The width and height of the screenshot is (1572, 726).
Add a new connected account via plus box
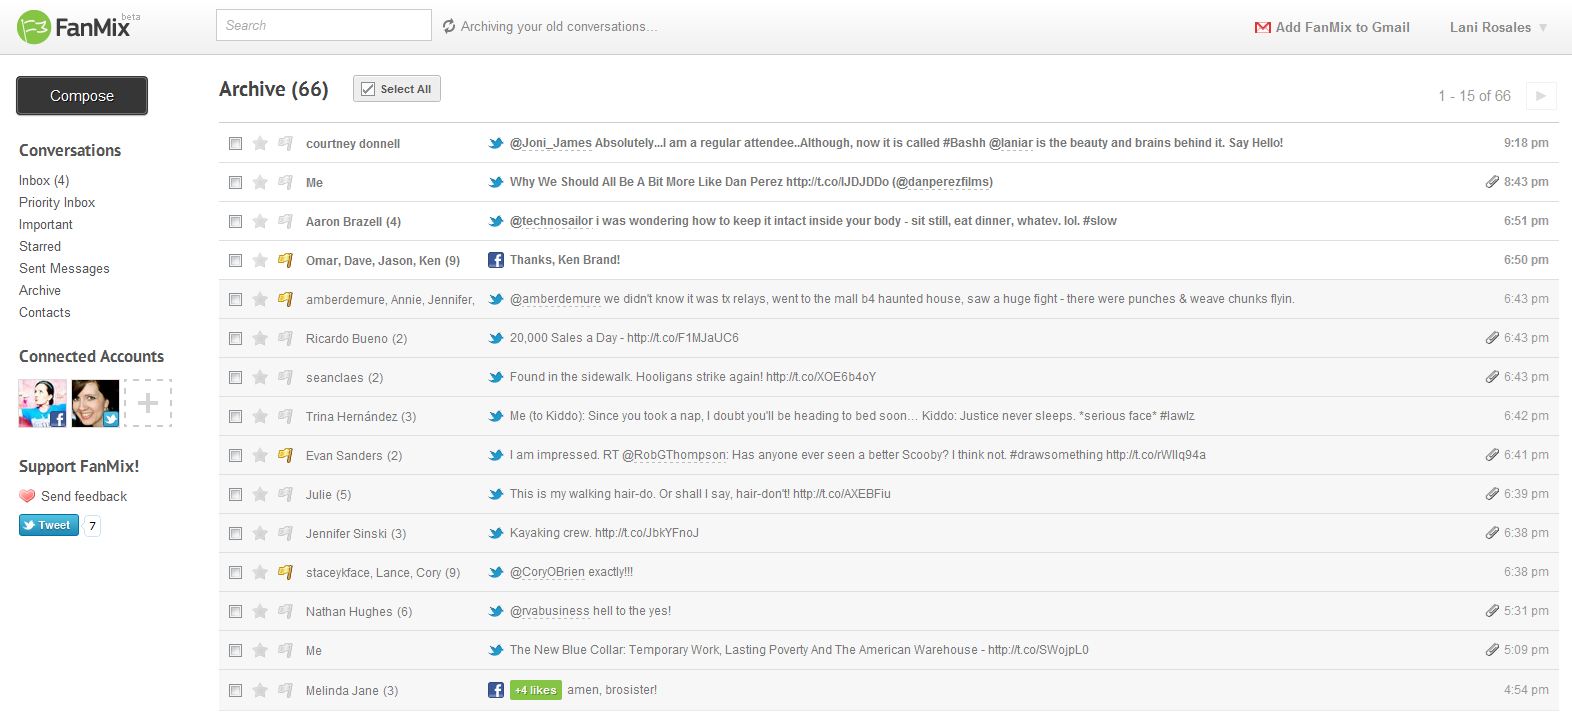pos(148,403)
